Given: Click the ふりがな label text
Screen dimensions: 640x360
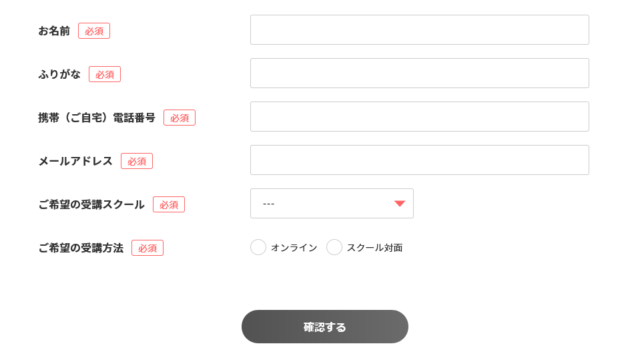Looking at the screenshot, I should pyautogui.click(x=60, y=74).
